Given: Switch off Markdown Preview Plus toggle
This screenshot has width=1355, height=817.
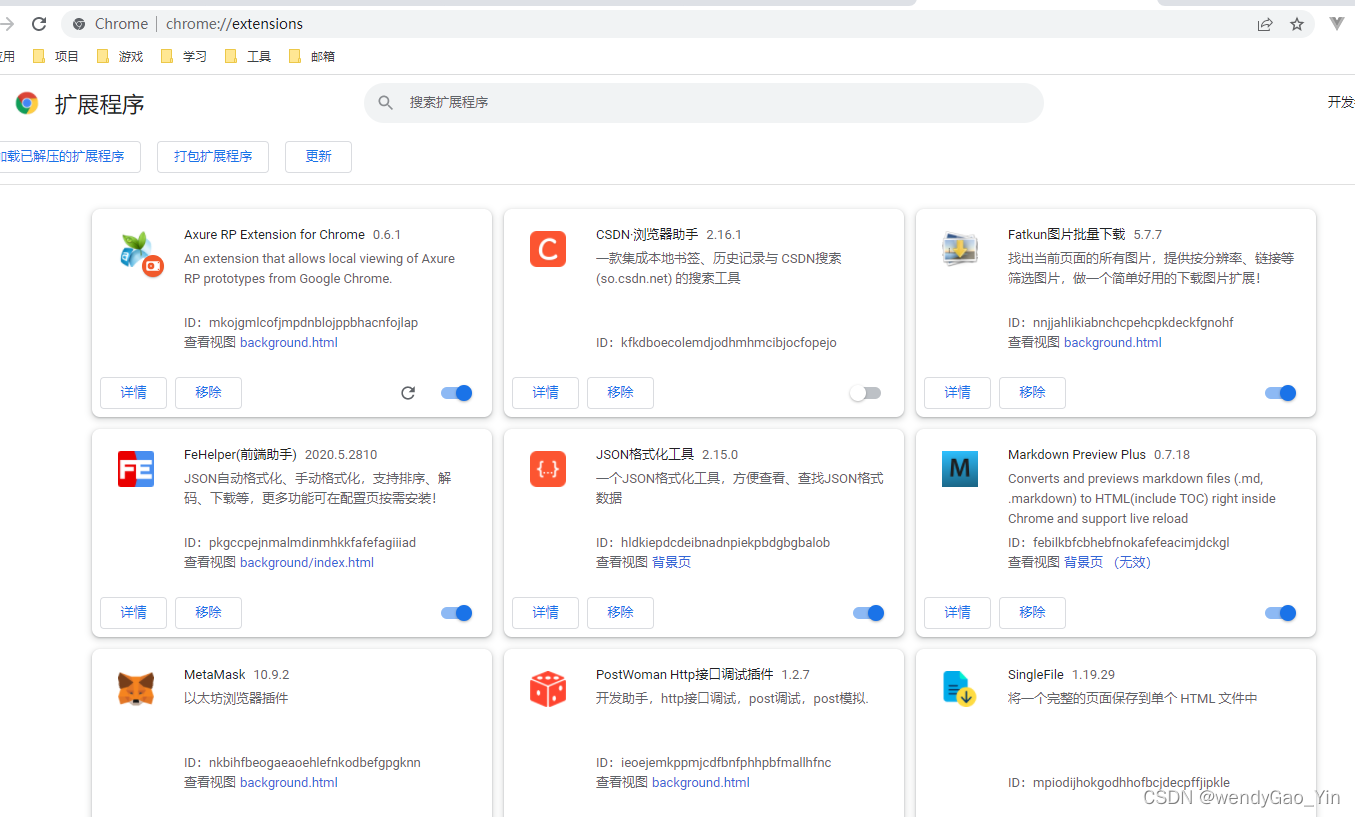Looking at the screenshot, I should (1281, 613).
